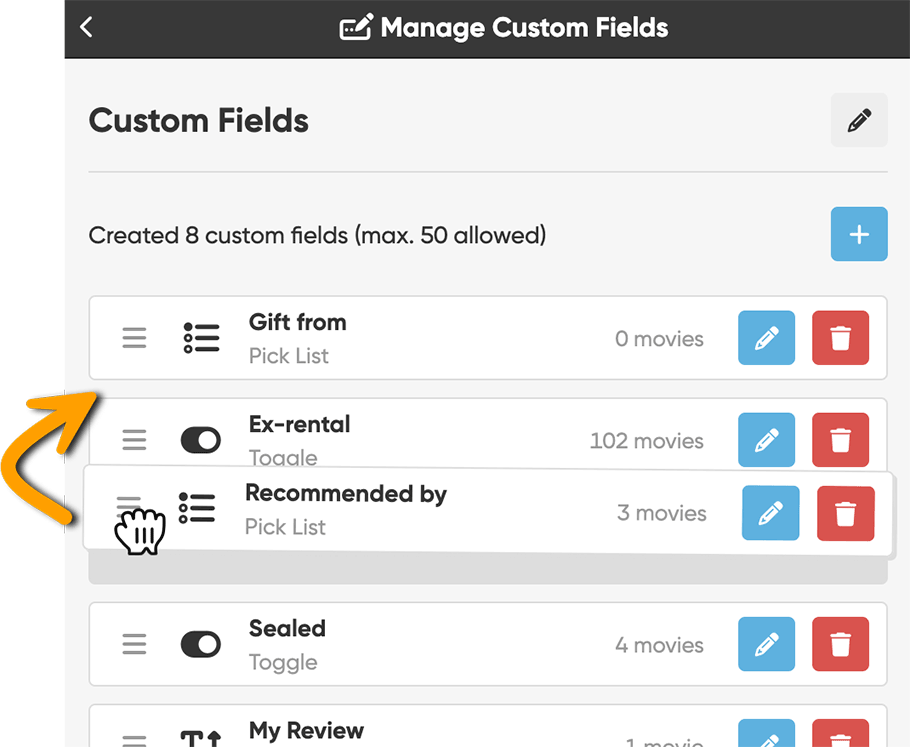Select the Sealed field name
Screen dimensions: 910x747
287,629
